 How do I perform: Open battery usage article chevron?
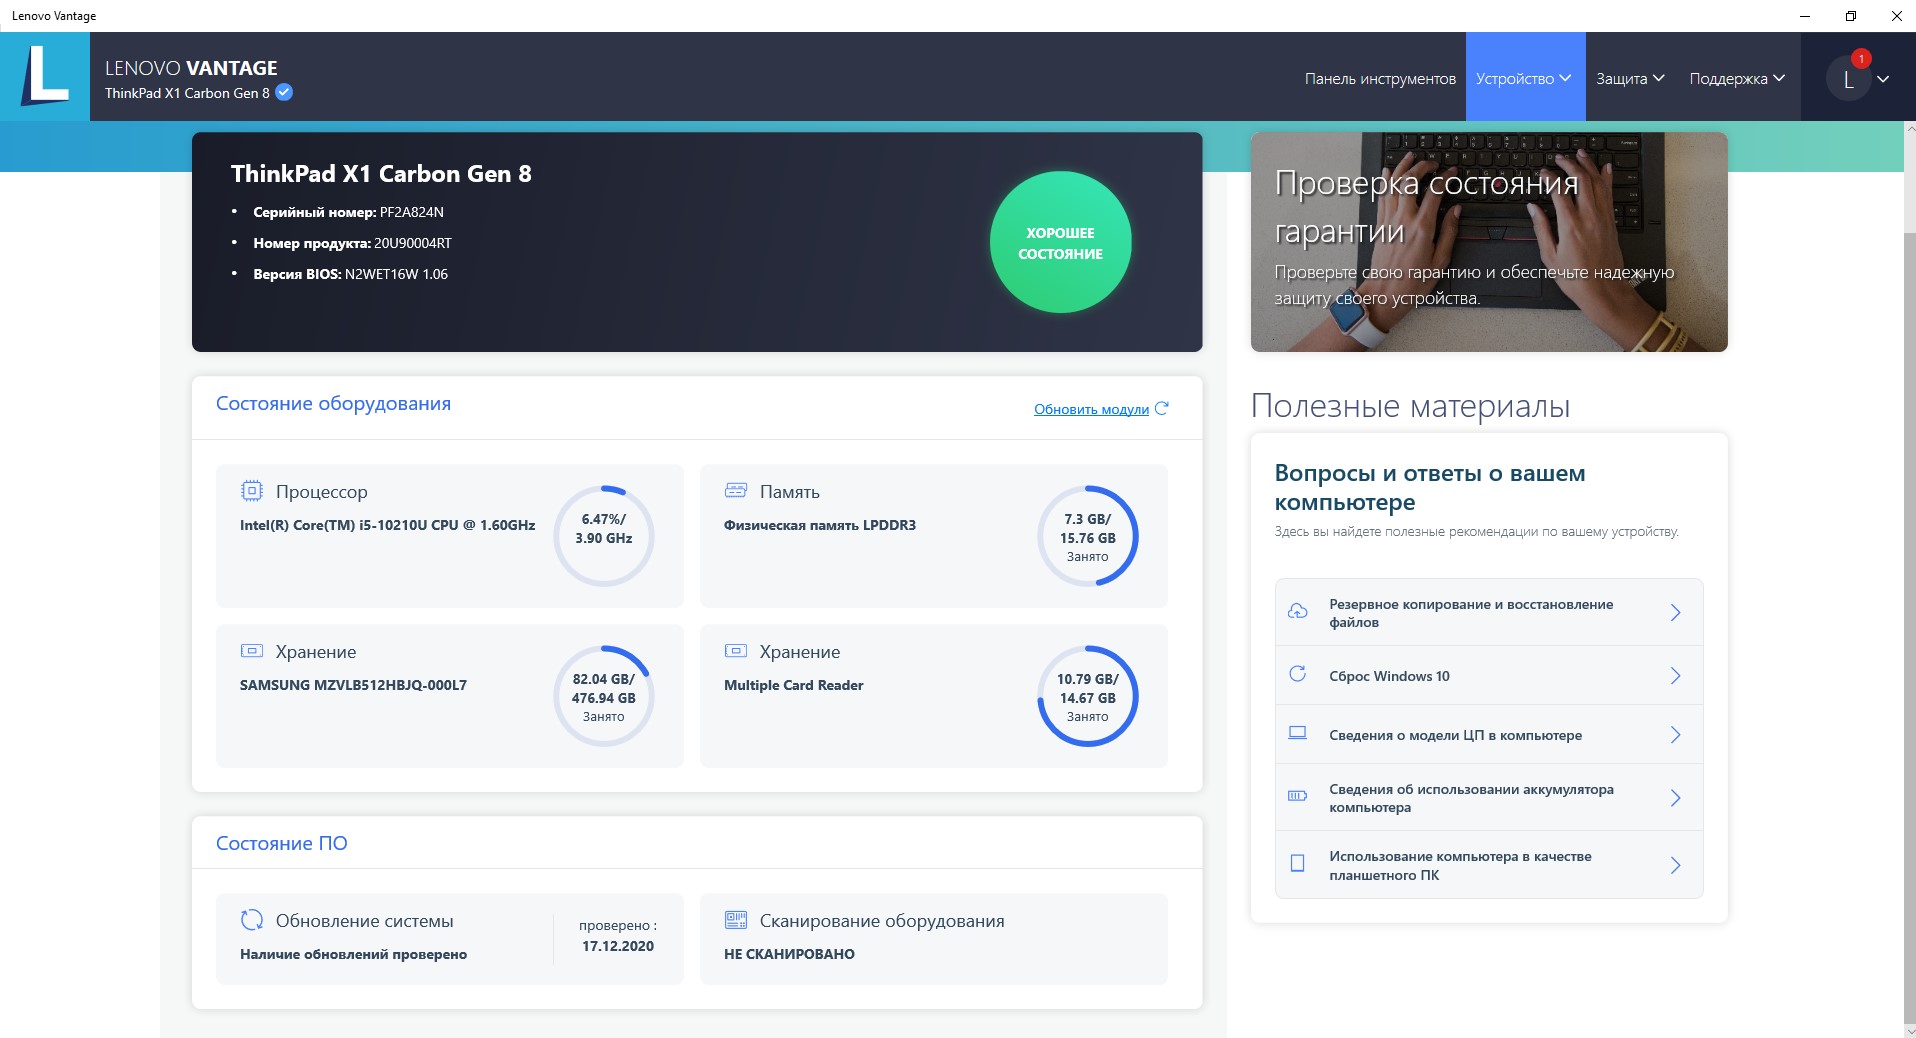(x=1676, y=798)
